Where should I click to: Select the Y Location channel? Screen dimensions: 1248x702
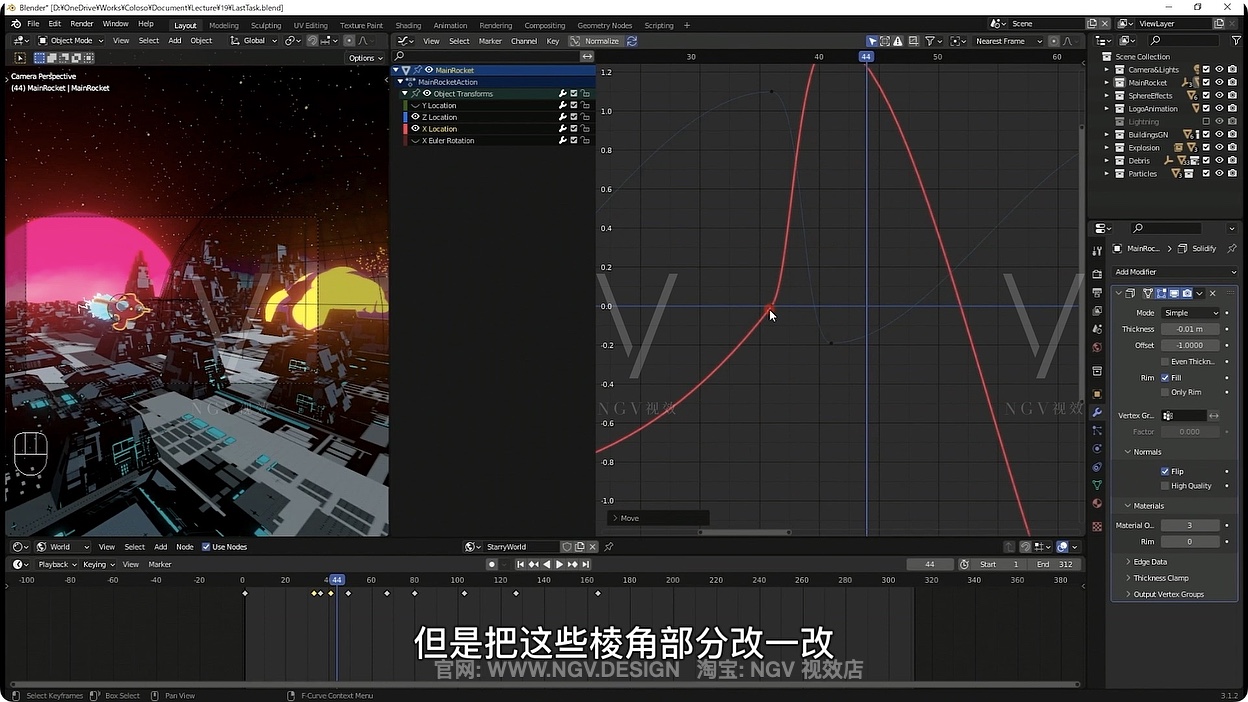click(x=439, y=105)
